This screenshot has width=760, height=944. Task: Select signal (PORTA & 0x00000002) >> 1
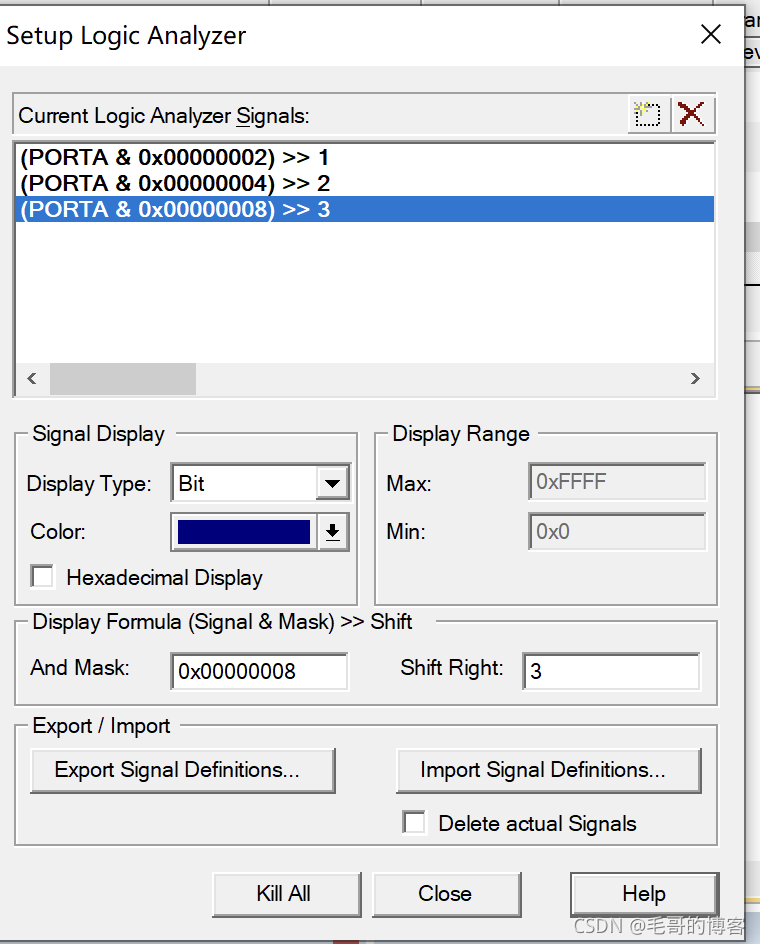point(364,158)
